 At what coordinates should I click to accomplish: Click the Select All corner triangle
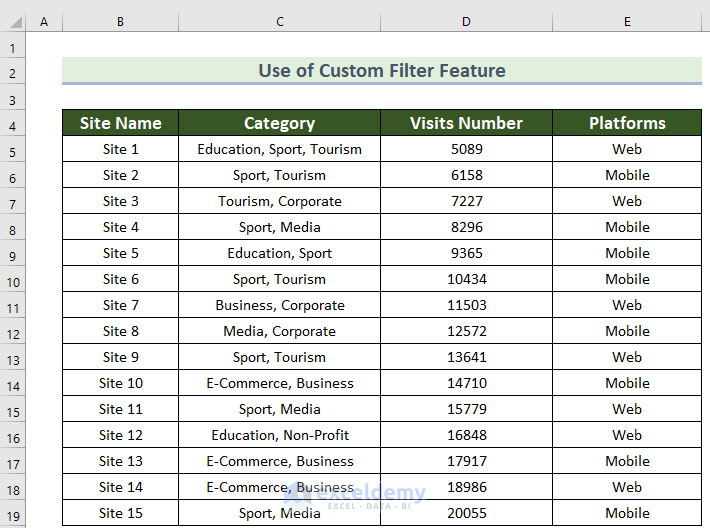point(13,21)
